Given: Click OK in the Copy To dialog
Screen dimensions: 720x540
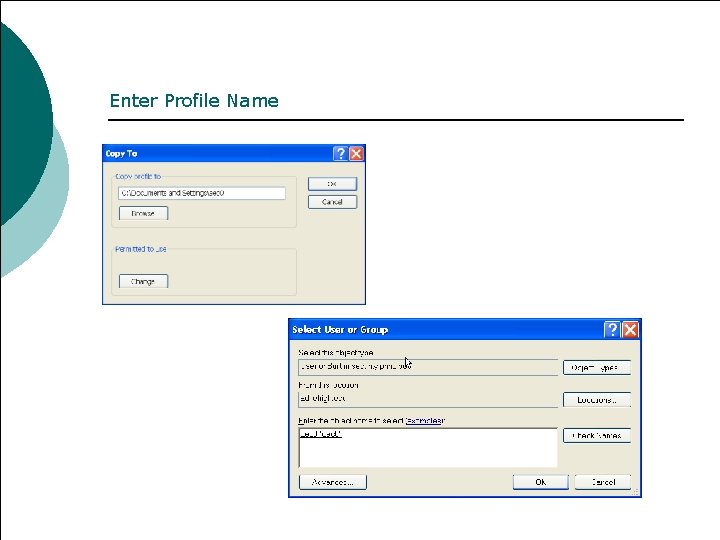Looking at the screenshot, I should coord(332,184).
